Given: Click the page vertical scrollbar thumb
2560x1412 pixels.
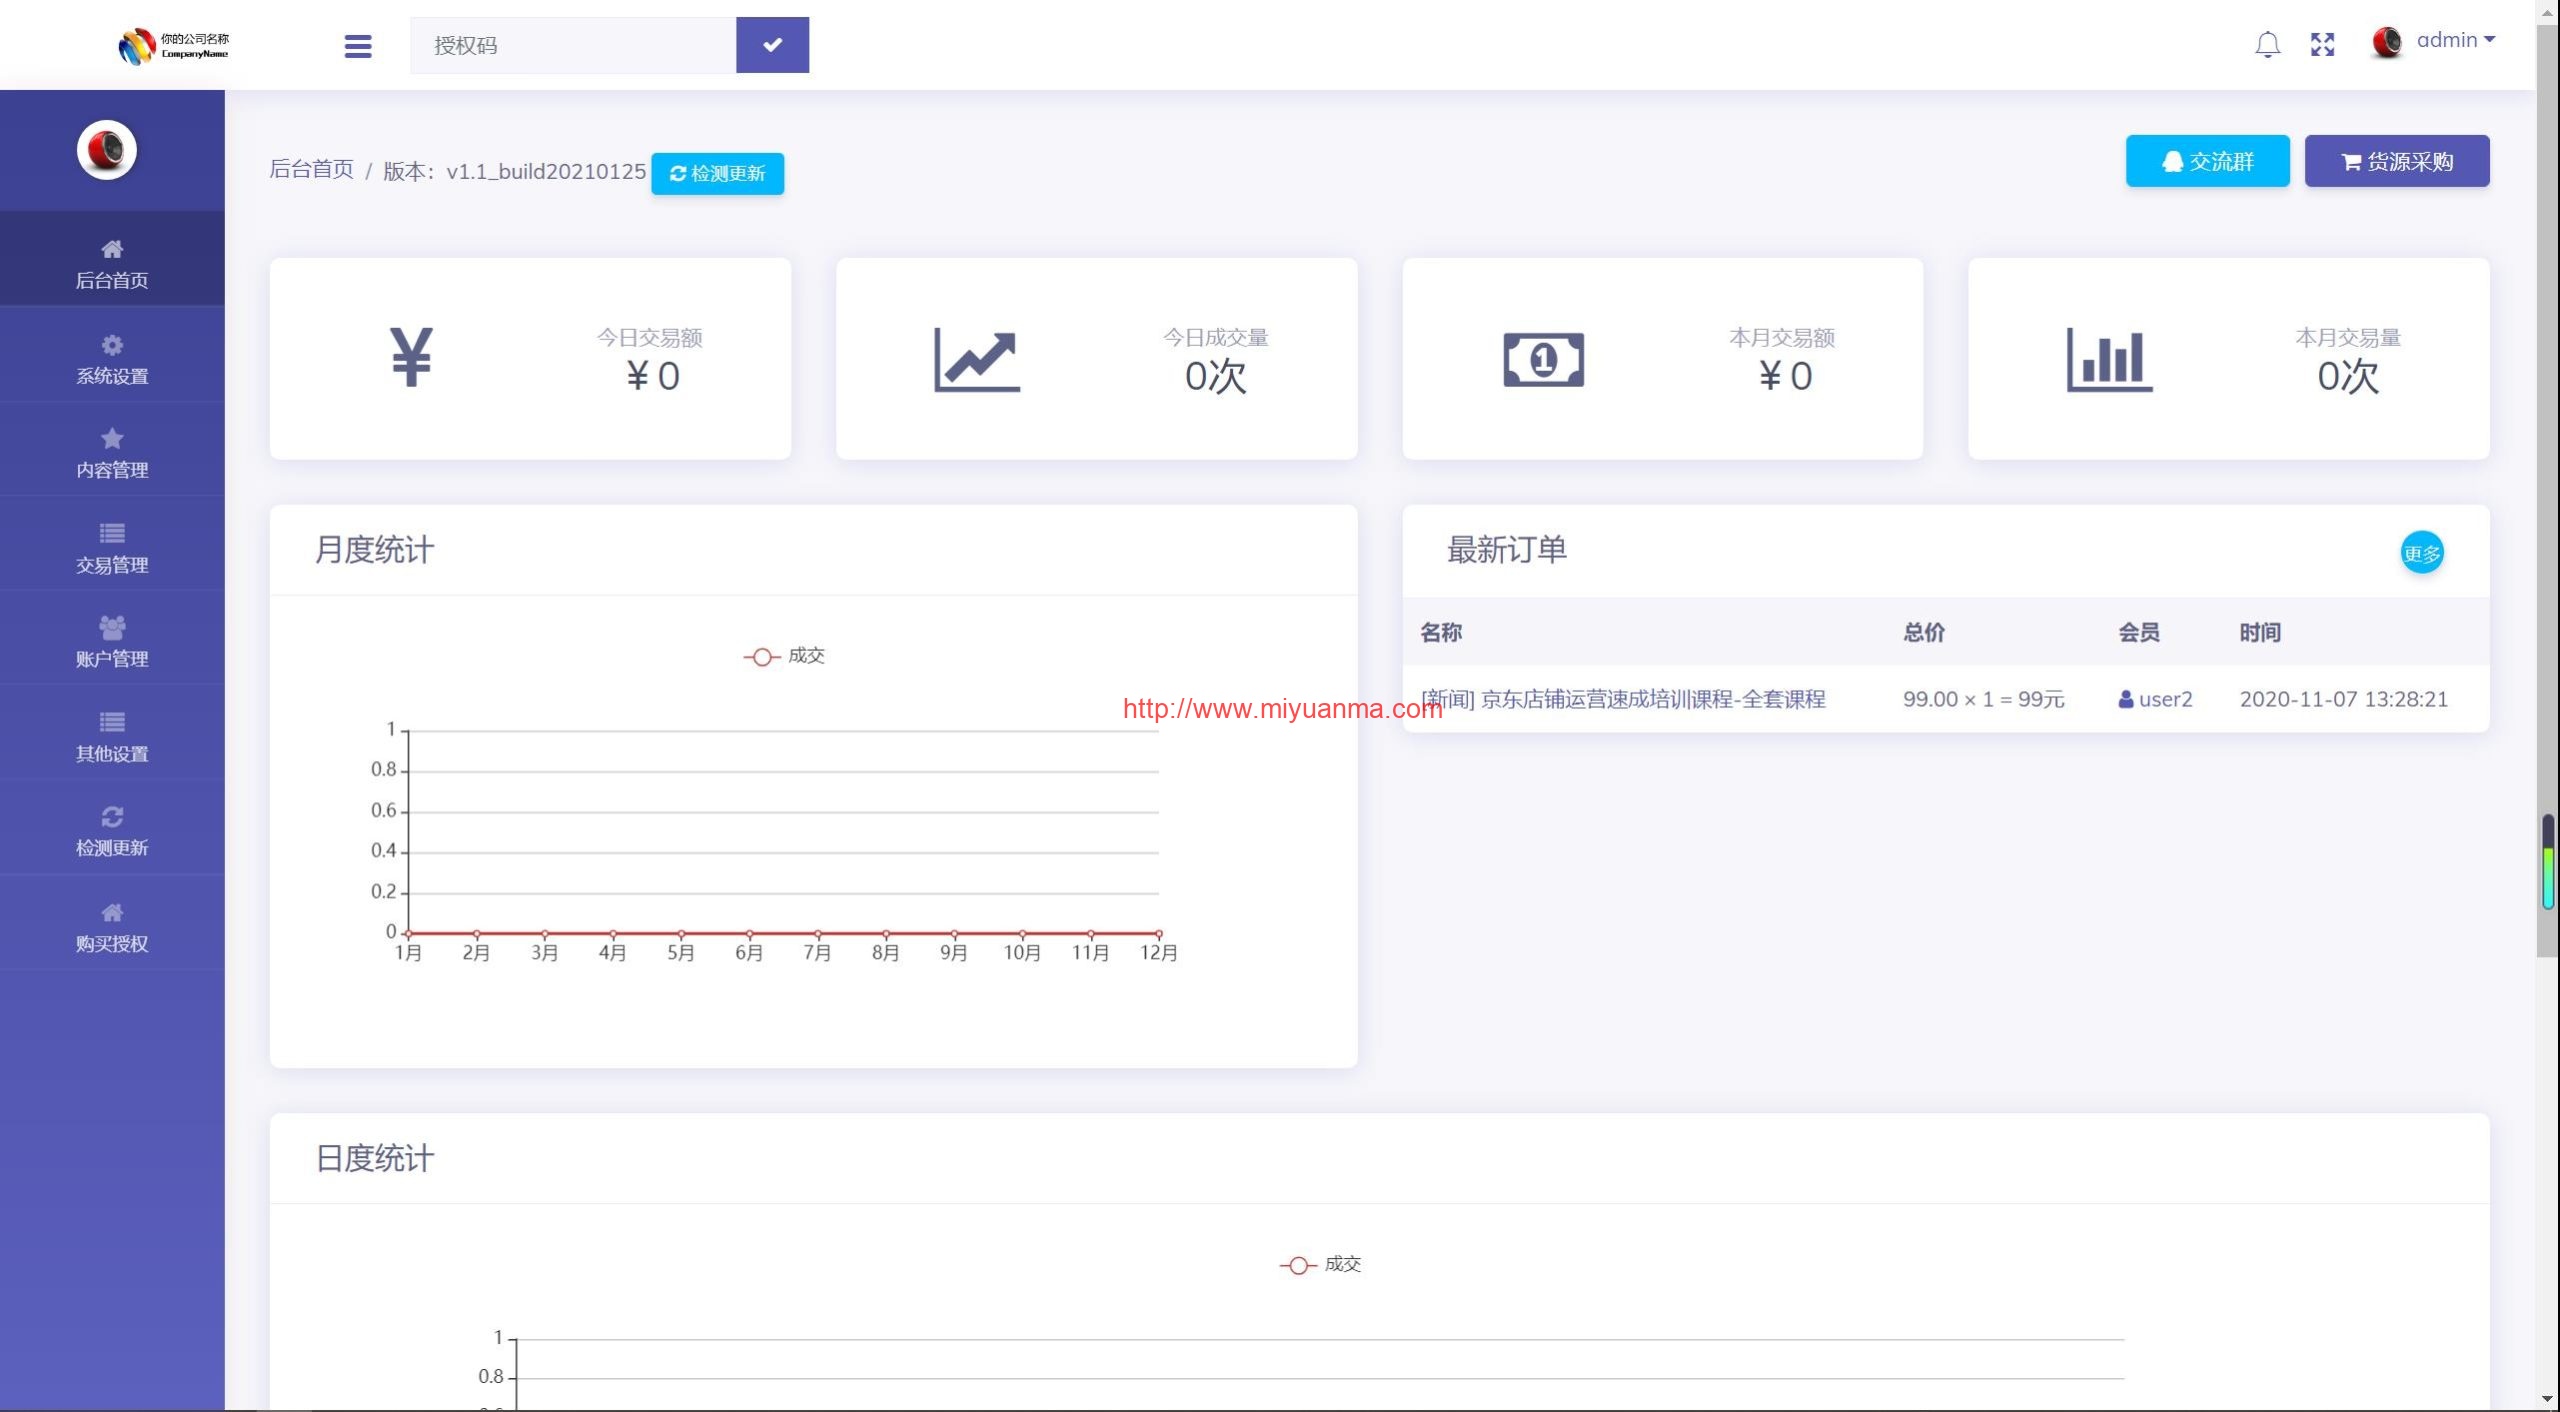Looking at the screenshot, I should (x=2548, y=490).
